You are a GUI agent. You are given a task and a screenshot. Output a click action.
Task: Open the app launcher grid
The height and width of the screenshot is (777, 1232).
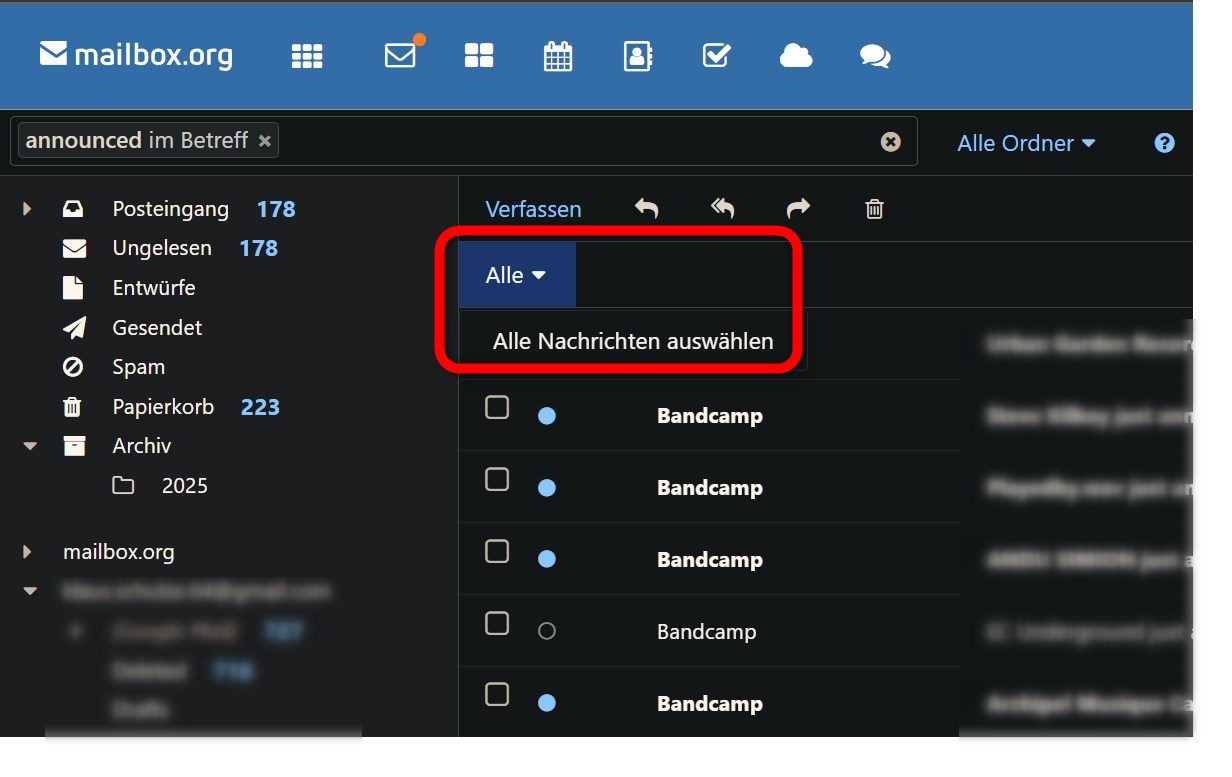pyautogui.click(x=307, y=56)
